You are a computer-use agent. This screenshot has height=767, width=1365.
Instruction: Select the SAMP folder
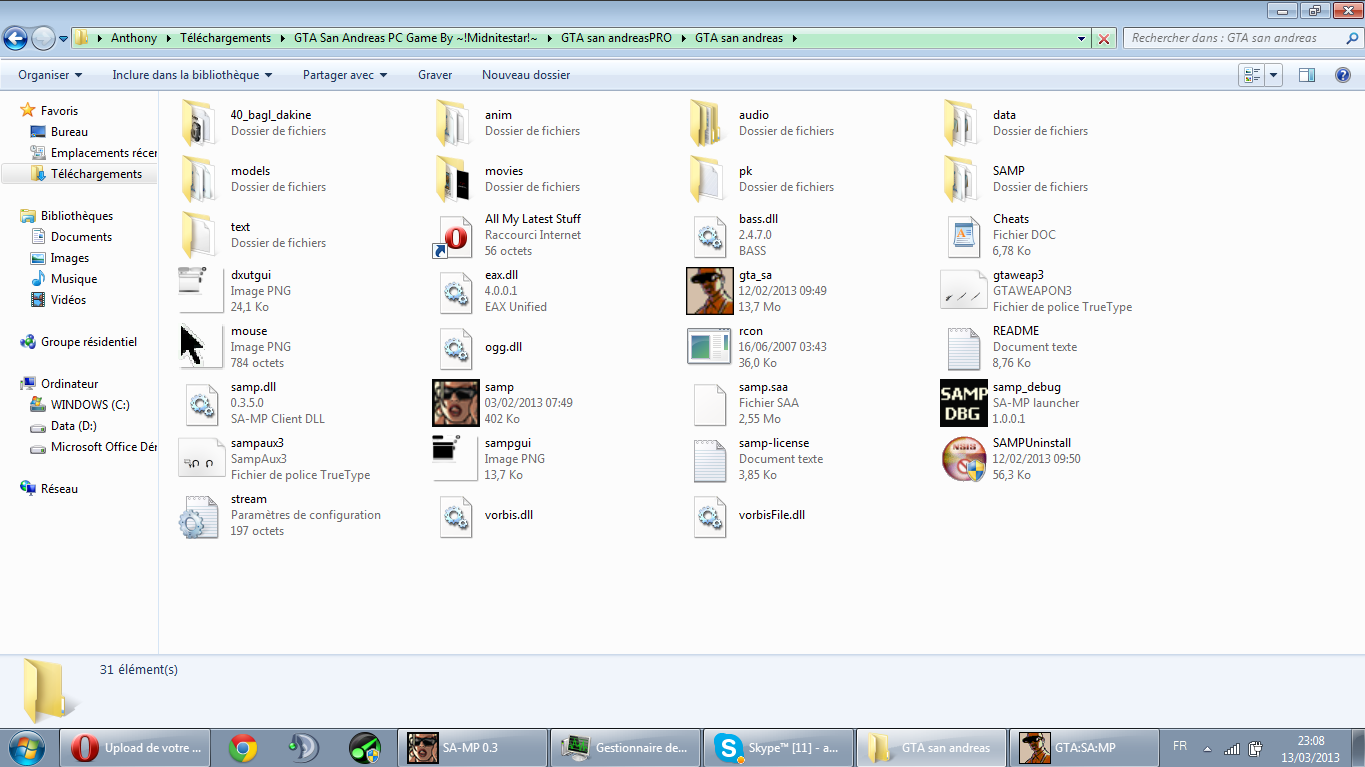pos(1015,179)
